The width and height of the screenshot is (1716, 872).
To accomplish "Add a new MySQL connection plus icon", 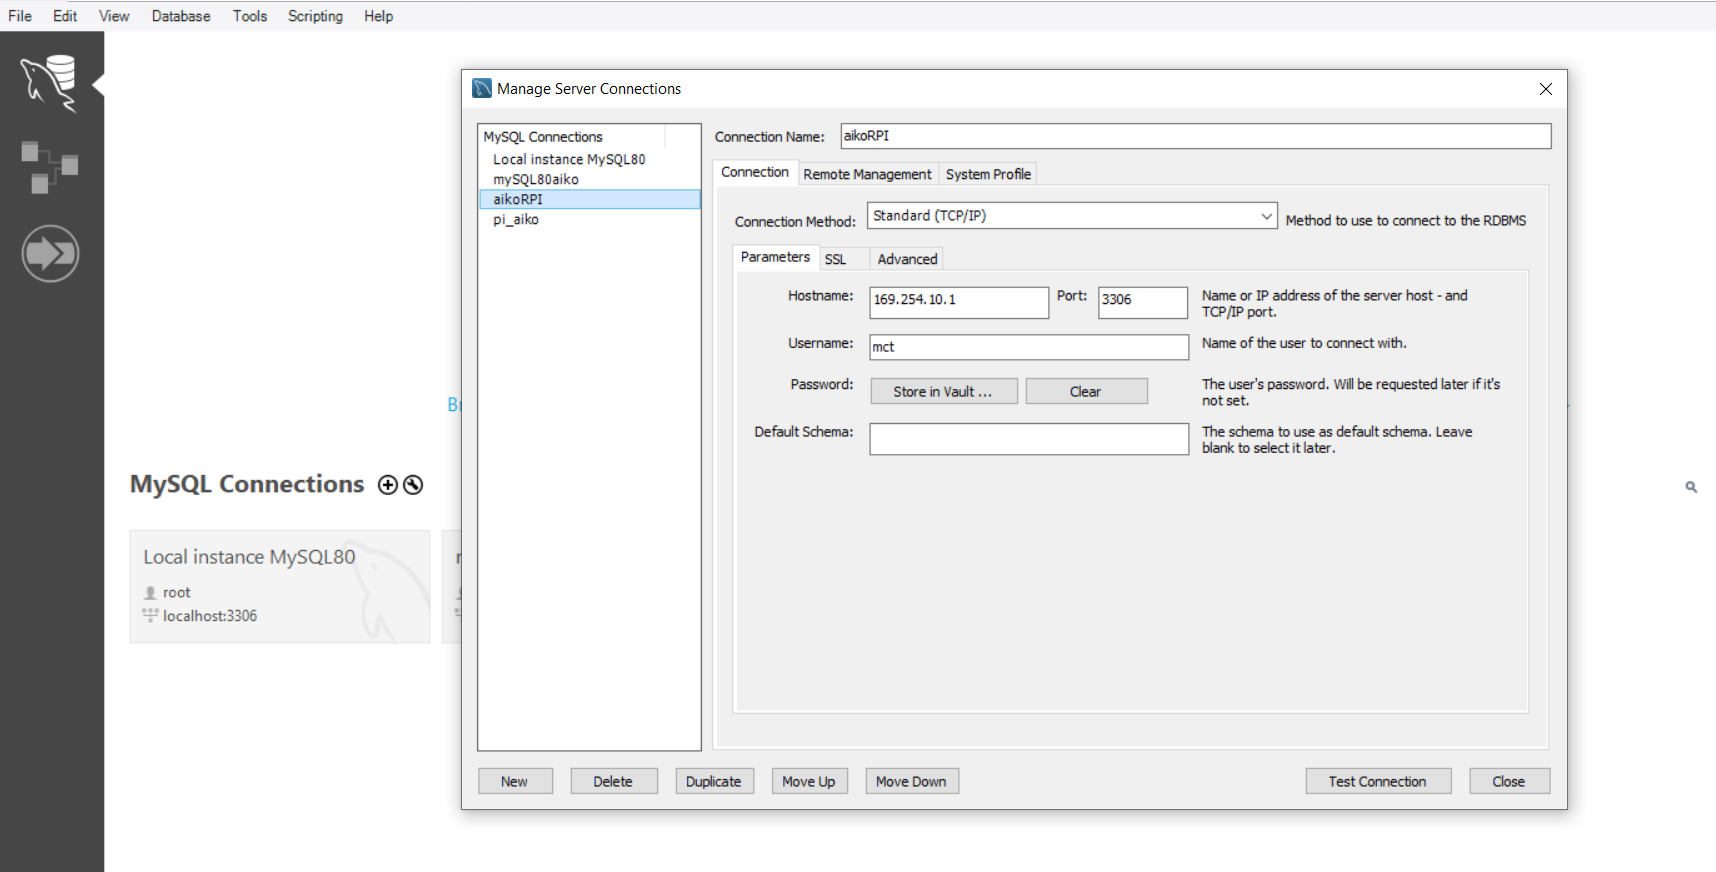I will (x=388, y=485).
